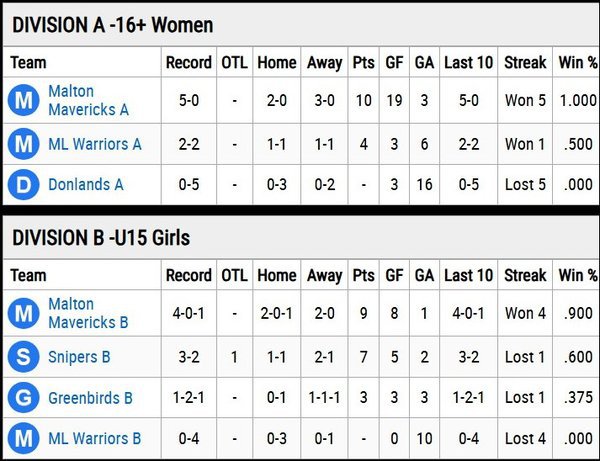The image size is (600, 461).
Task: Select the Win % header in Division B
Action: (x=578, y=275)
